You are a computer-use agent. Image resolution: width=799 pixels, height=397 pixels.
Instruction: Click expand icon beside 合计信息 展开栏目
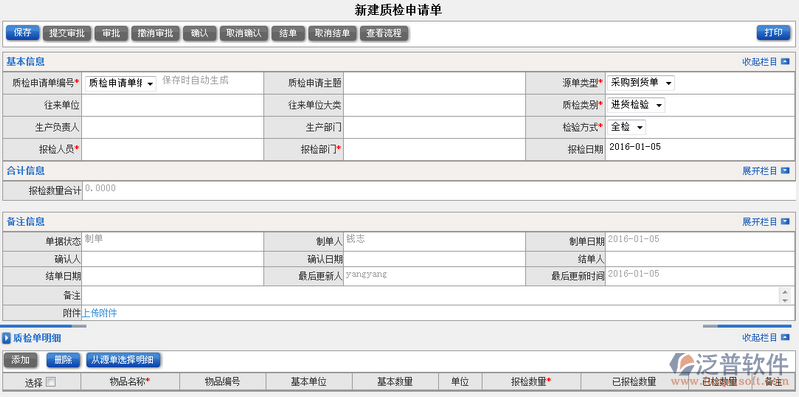(x=785, y=171)
